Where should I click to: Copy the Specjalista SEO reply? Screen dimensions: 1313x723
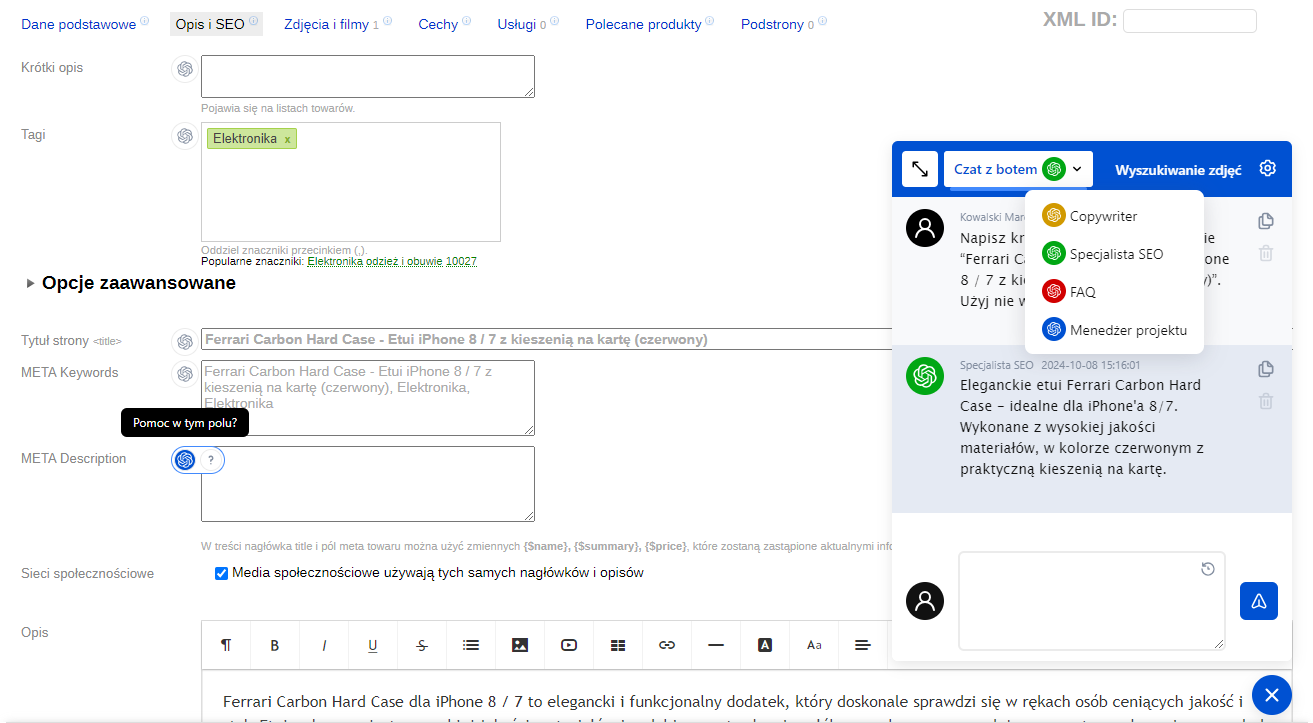(1266, 369)
